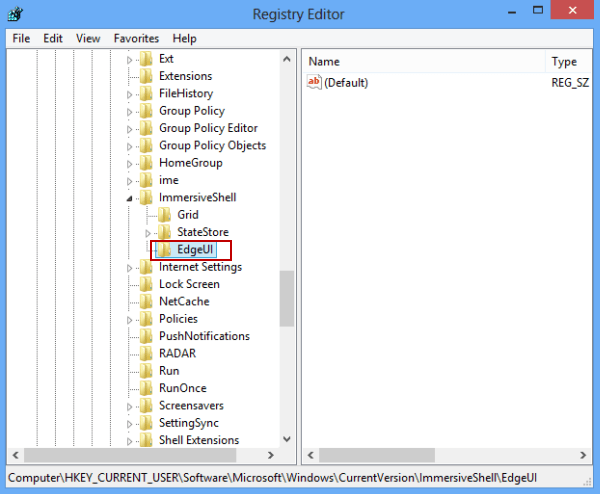Click the values pane scroll right arrow
Viewport: 600px width, 494px height.
pos(583,455)
